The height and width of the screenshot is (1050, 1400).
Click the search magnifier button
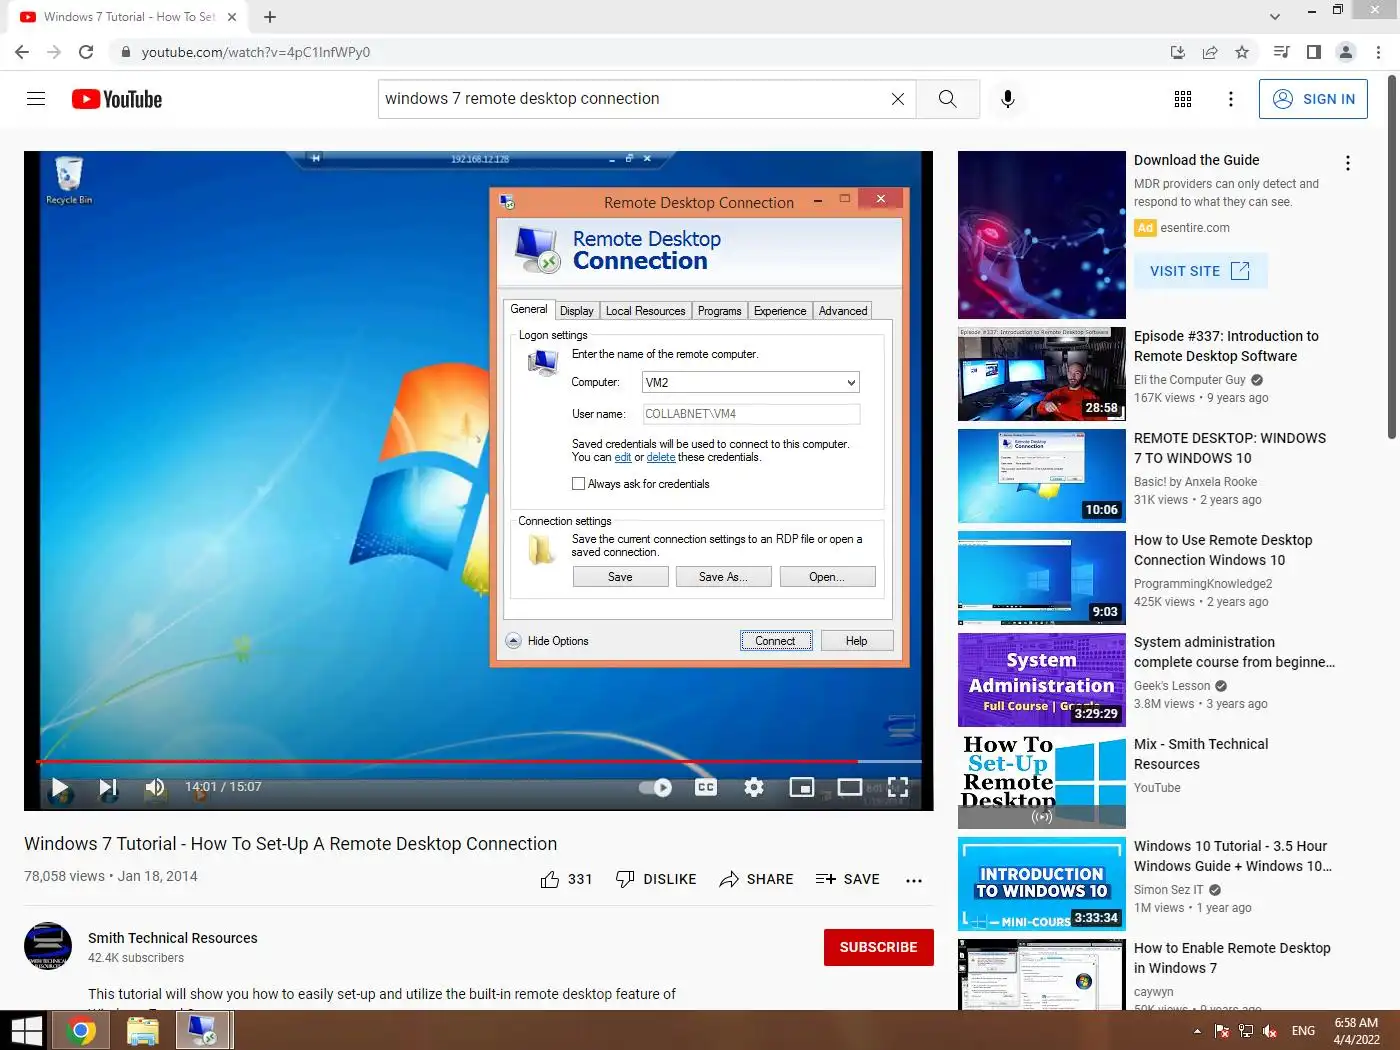pyautogui.click(x=947, y=99)
